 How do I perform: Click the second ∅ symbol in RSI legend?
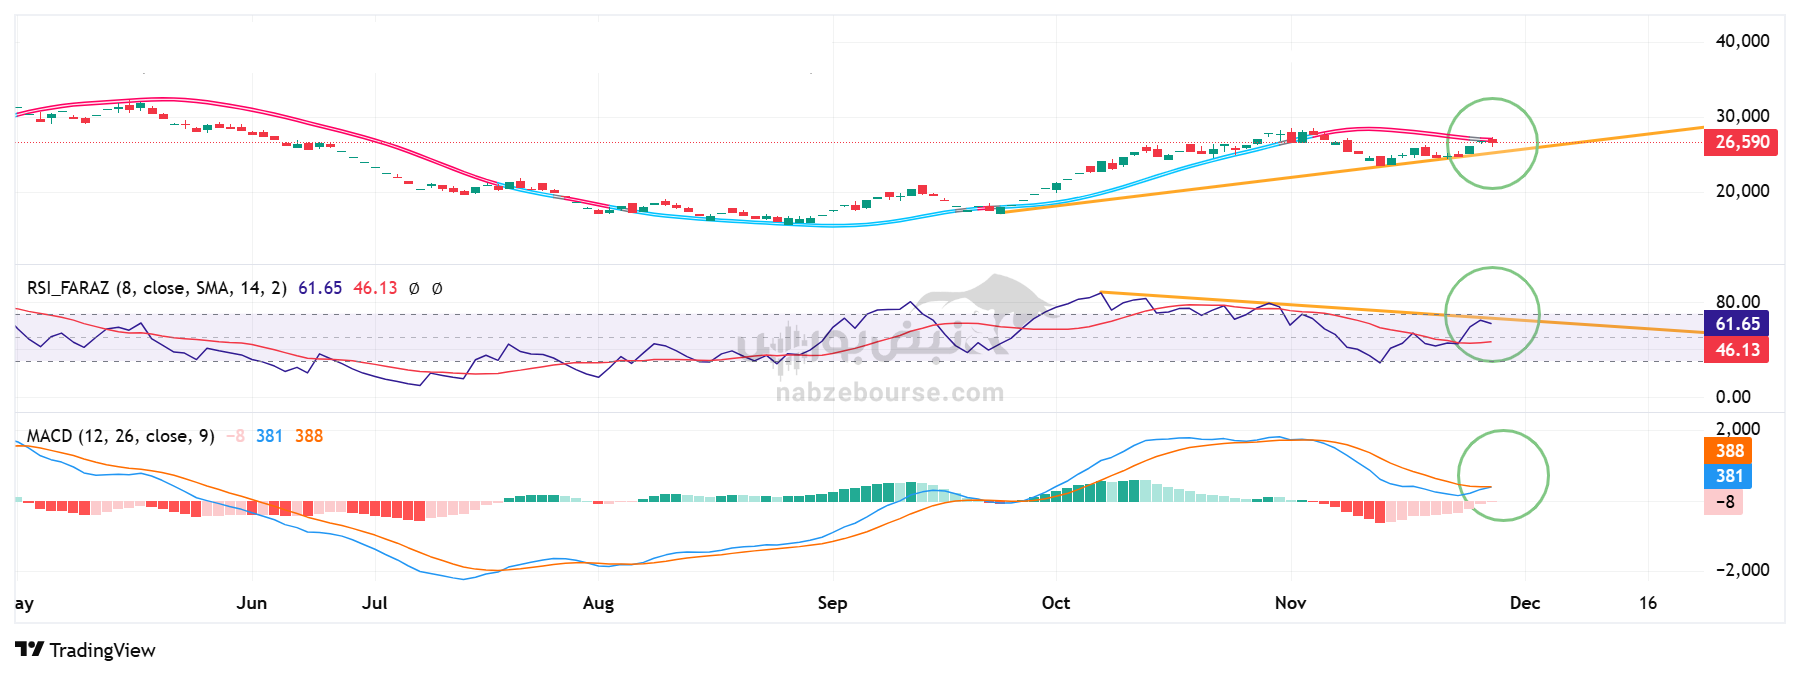(x=437, y=289)
